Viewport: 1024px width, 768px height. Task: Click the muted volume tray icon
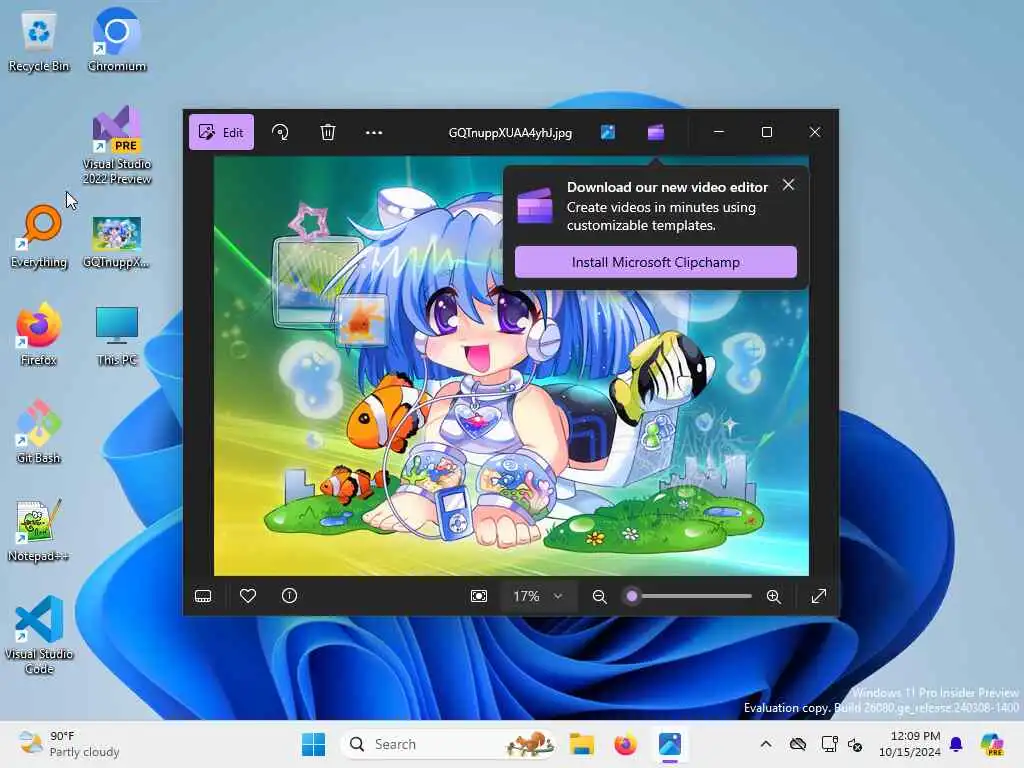[855, 744]
